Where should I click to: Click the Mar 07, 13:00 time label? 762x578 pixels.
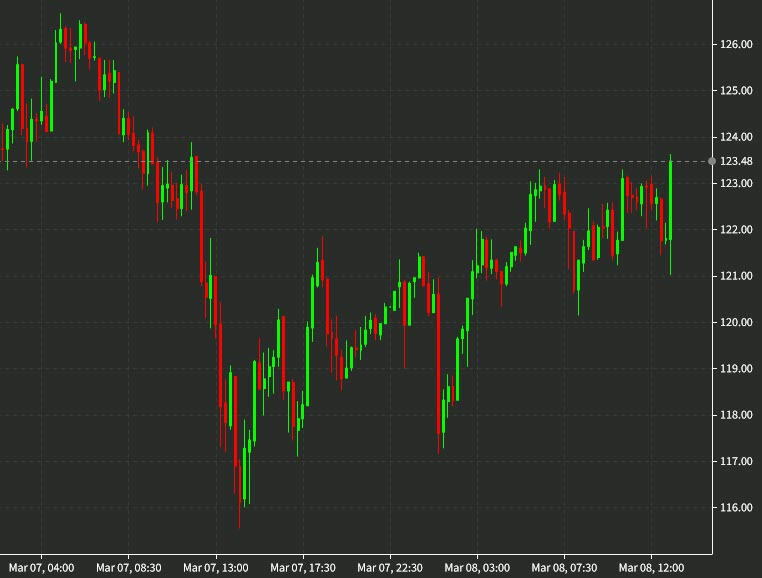tap(217, 568)
